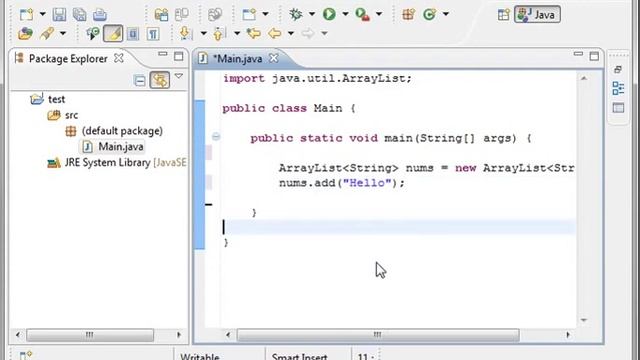The height and width of the screenshot is (360, 640).
Task: Start debugging with the bug icon
Action: 296,14
